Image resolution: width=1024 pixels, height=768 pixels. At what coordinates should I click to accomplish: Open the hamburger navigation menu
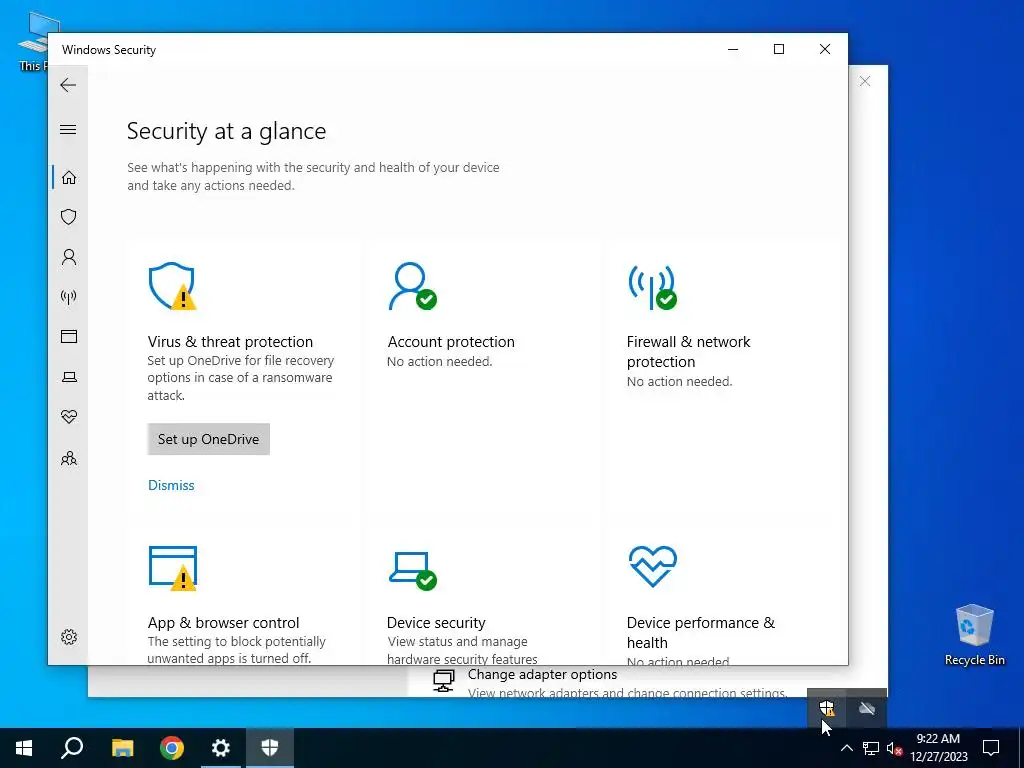(x=68, y=129)
